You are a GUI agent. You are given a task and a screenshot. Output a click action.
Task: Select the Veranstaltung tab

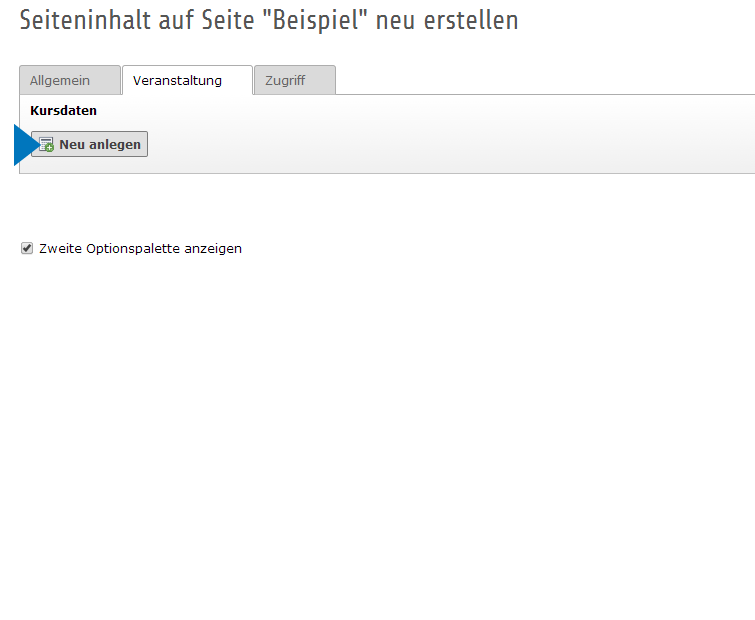tap(177, 81)
